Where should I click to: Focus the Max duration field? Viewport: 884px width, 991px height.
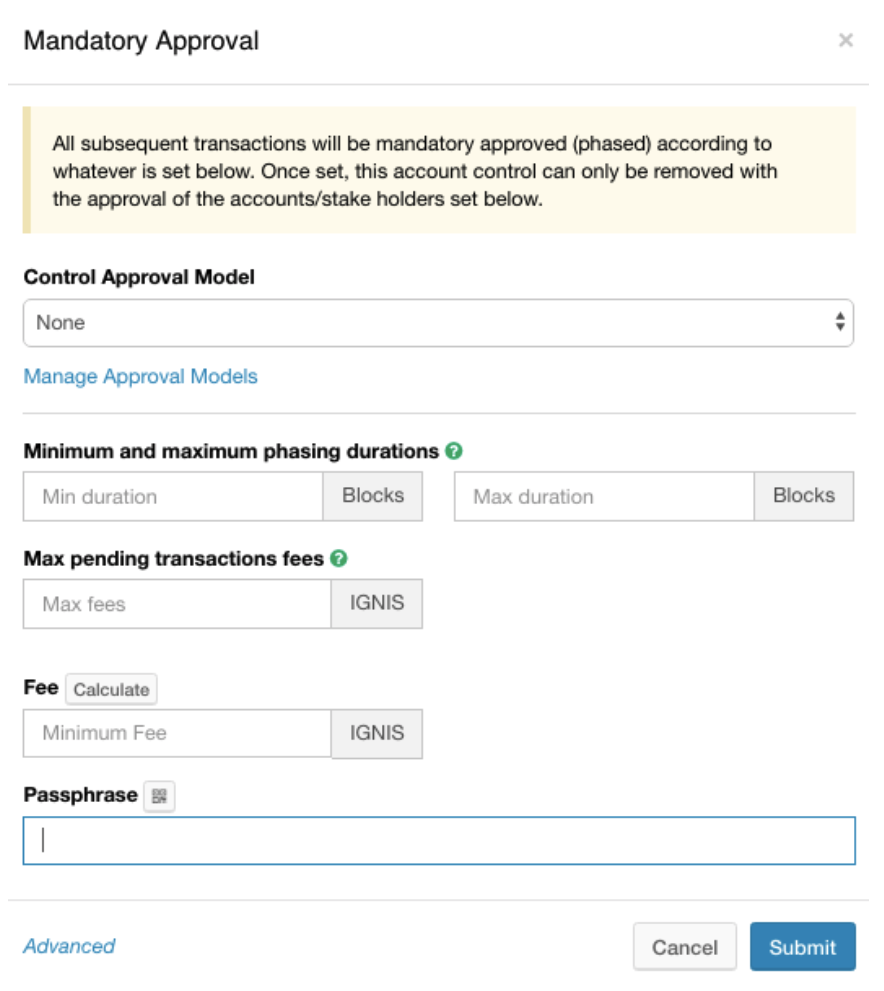pyautogui.click(x=603, y=497)
